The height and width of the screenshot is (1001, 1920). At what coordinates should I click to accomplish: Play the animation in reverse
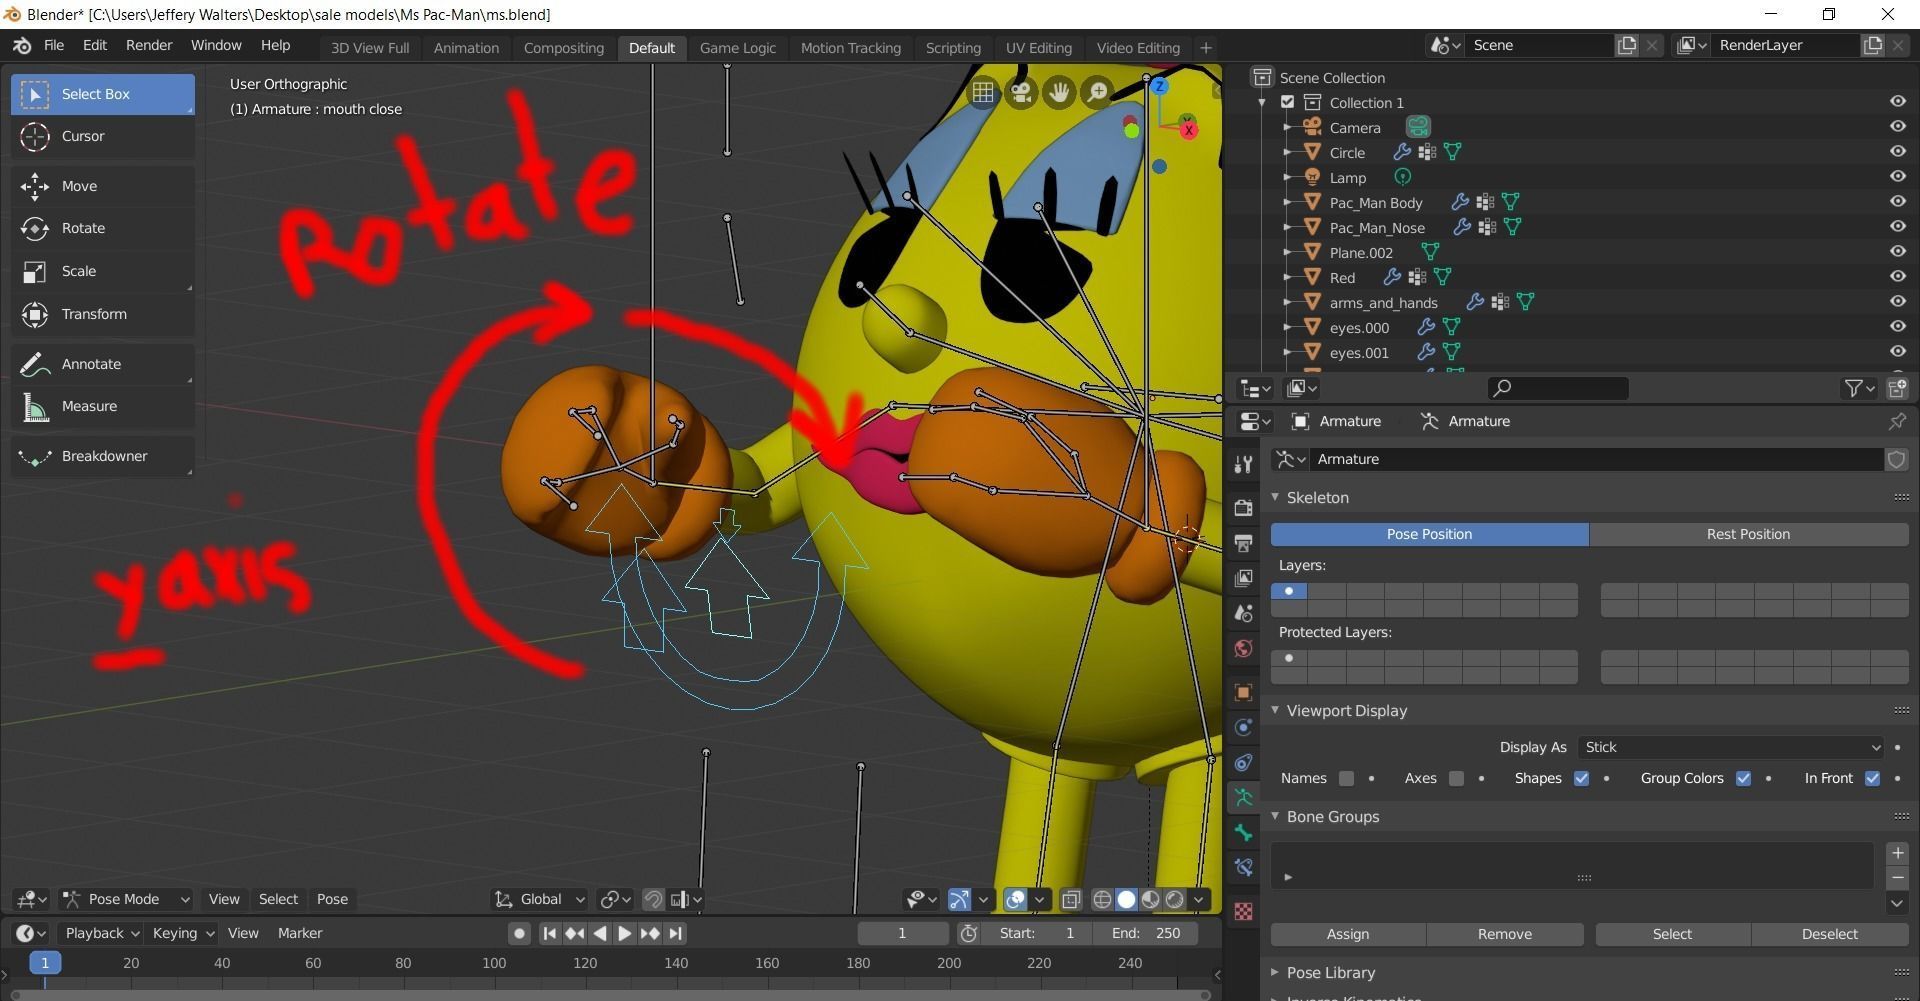(x=599, y=933)
